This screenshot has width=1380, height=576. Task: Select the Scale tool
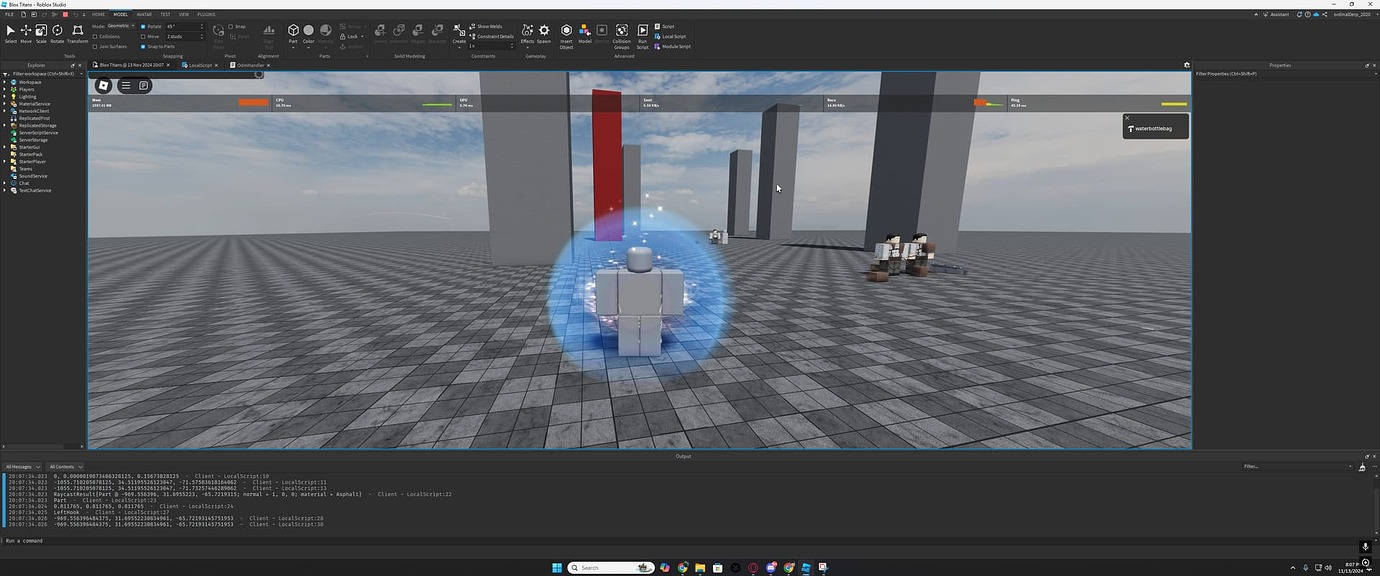(x=40, y=32)
